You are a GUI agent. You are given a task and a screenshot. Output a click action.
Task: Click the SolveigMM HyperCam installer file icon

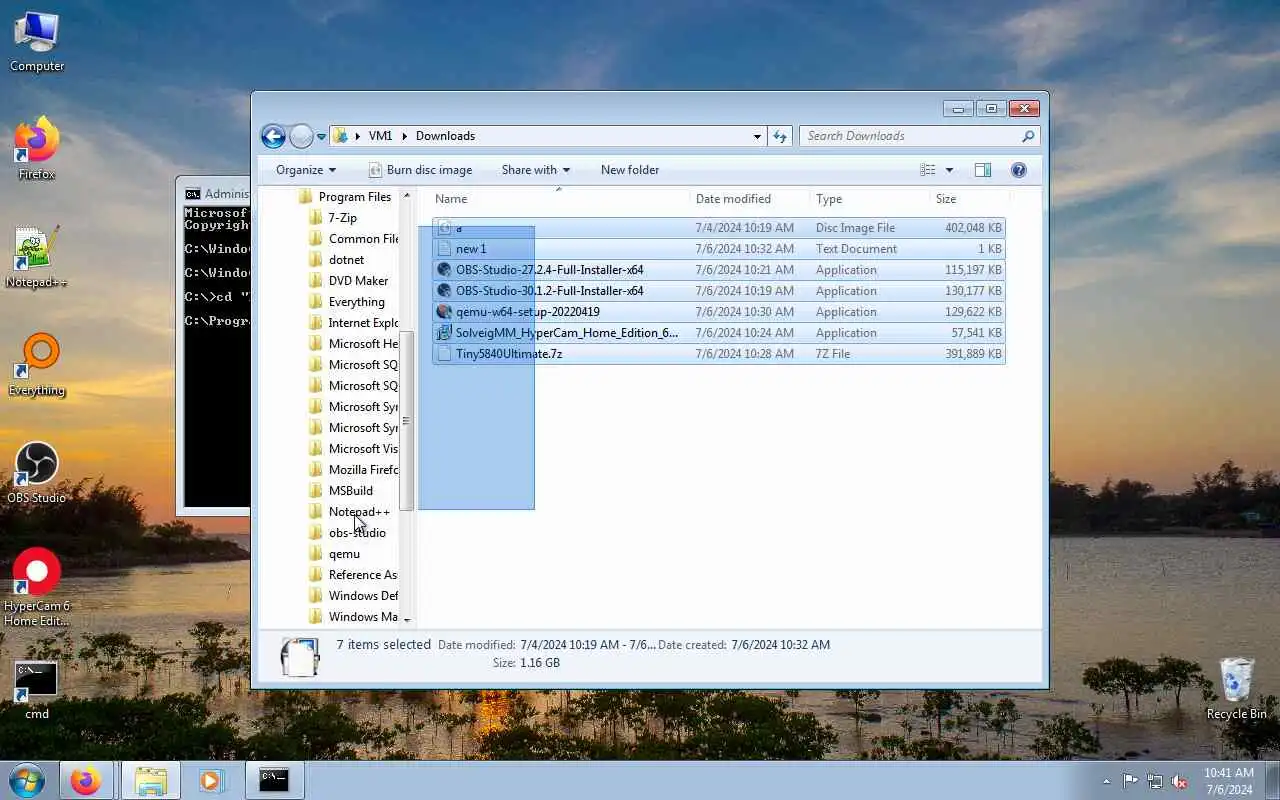[445, 333]
